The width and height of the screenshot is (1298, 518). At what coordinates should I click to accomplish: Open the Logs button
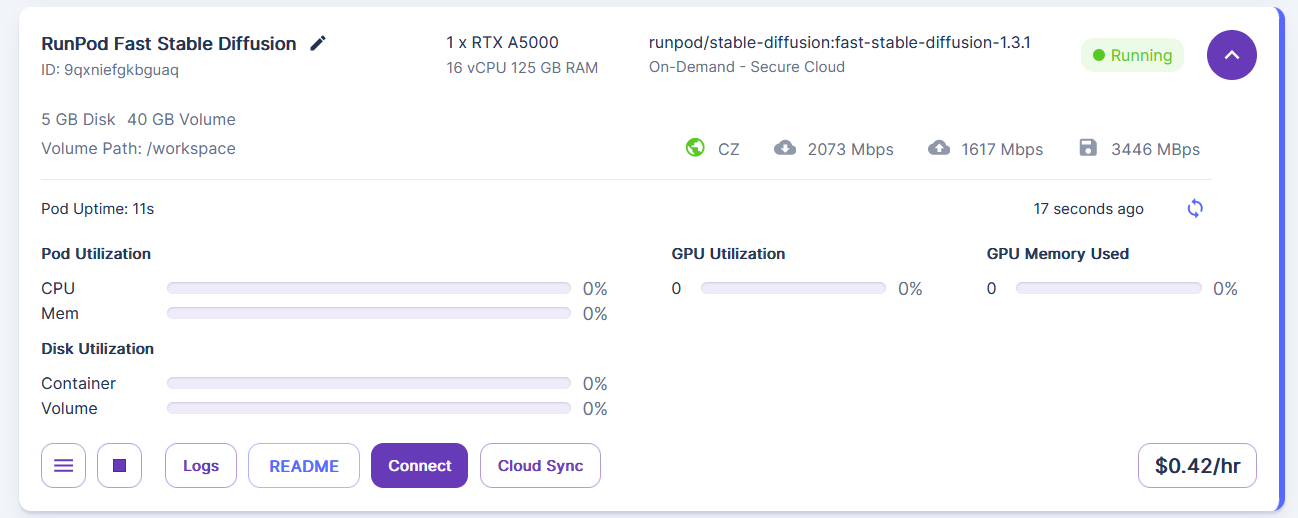pos(201,466)
